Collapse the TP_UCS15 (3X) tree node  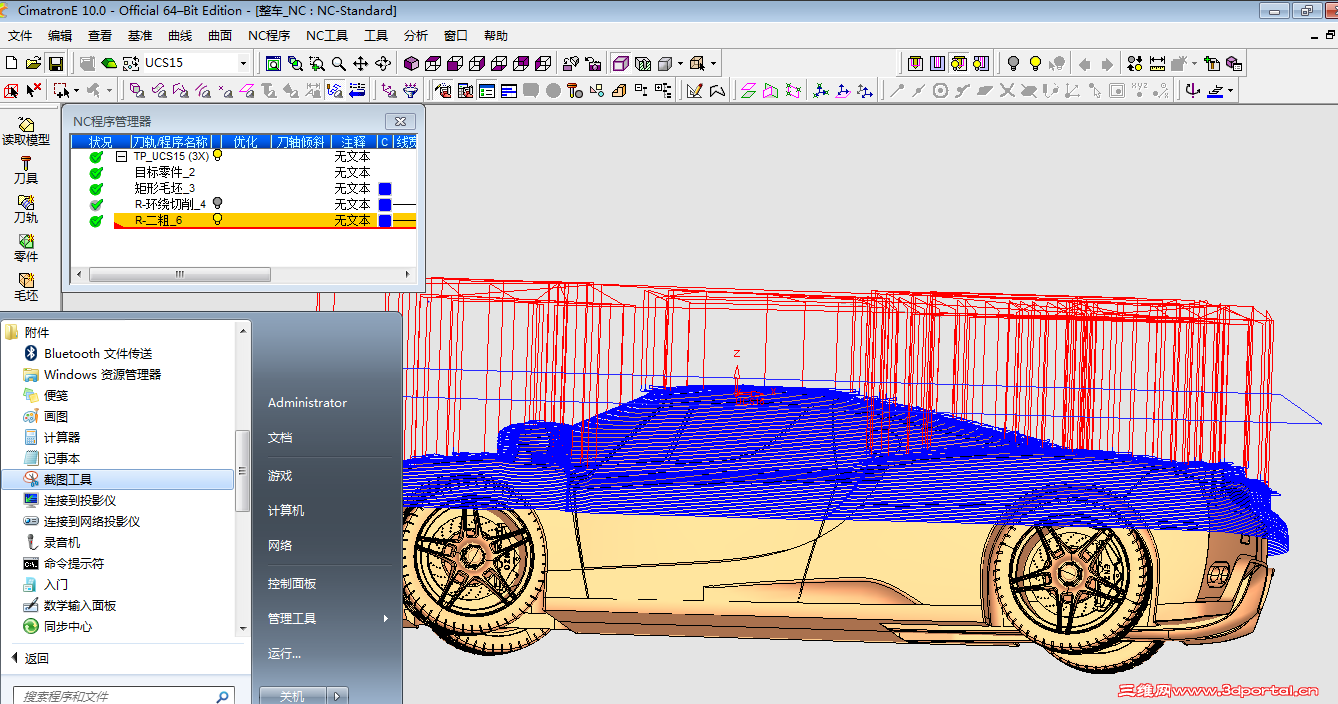pos(121,157)
